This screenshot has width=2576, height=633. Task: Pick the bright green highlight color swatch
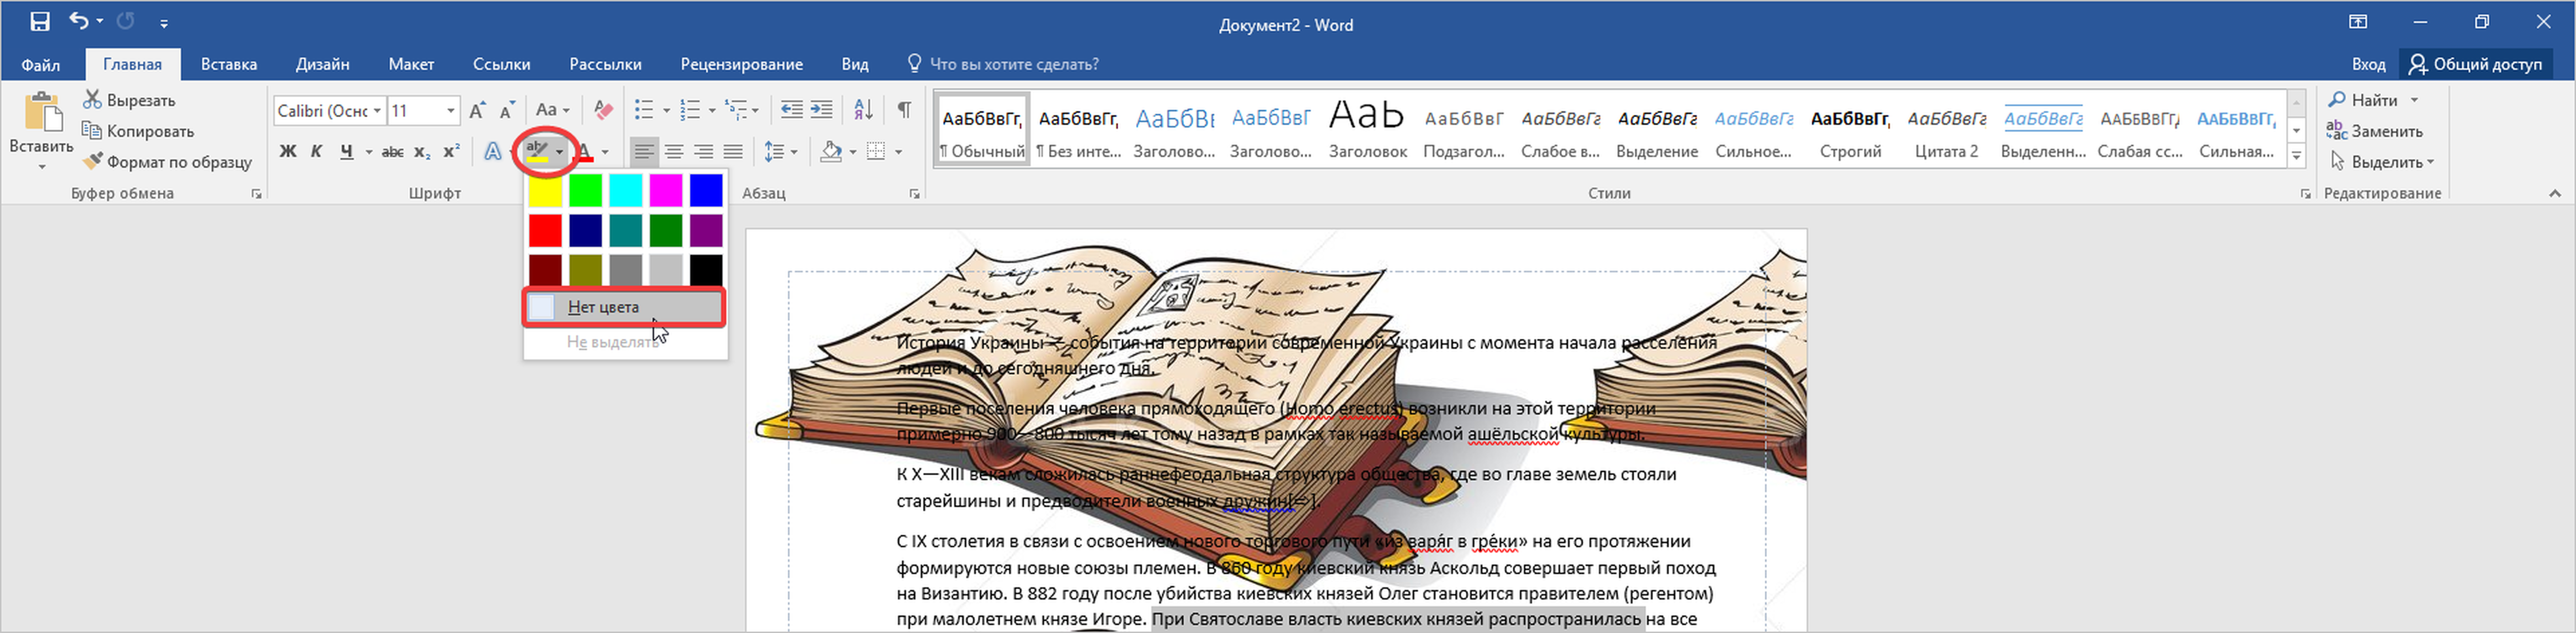click(x=585, y=189)
